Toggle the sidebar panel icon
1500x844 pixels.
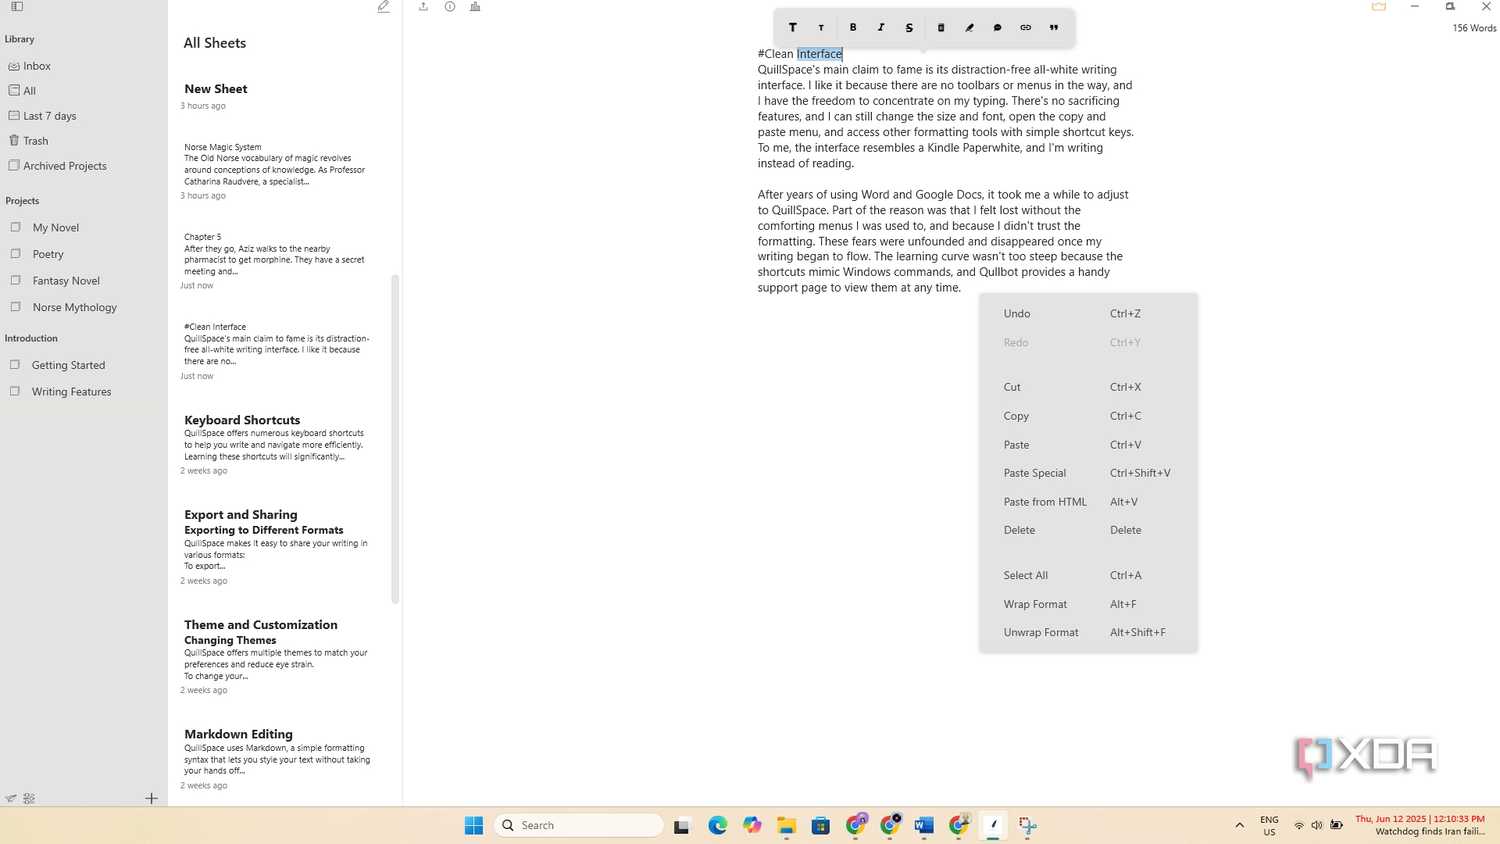pyautogui.click(x=17, y=7)
